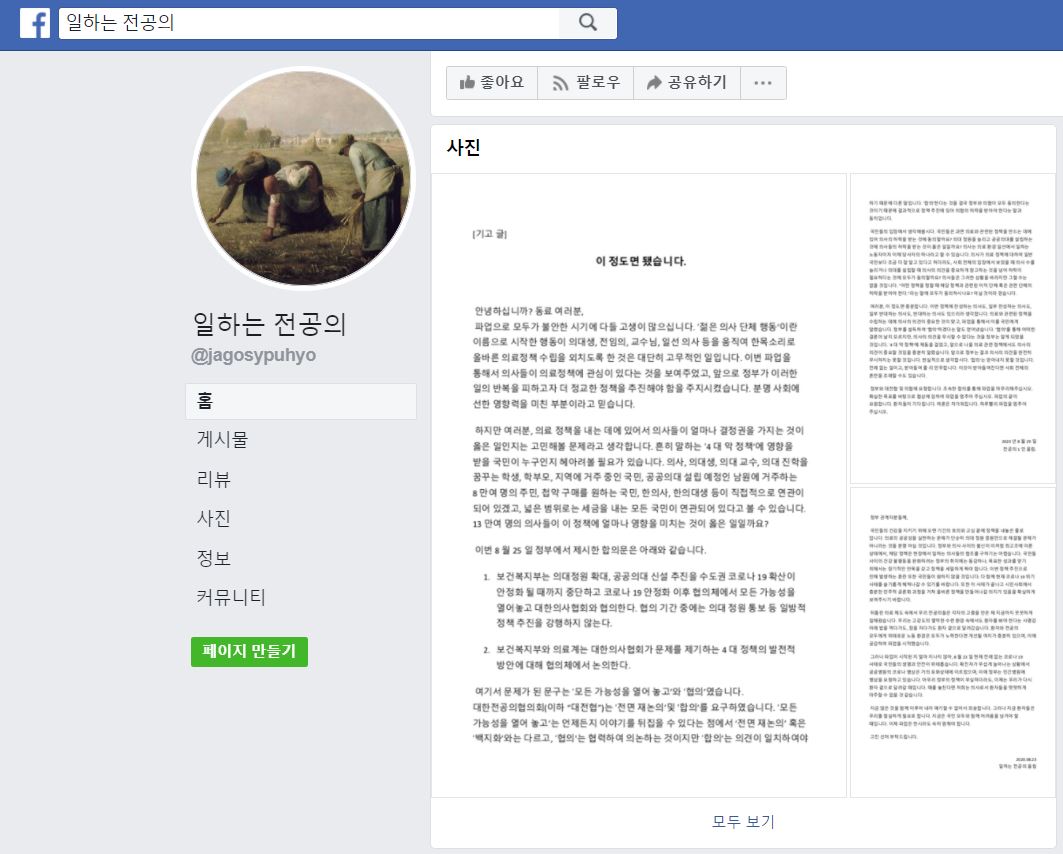This screenshot has width=1063, height=854.
Task: Navigate to 커뮤니티 in the sidebar
Action: [231, 597]
